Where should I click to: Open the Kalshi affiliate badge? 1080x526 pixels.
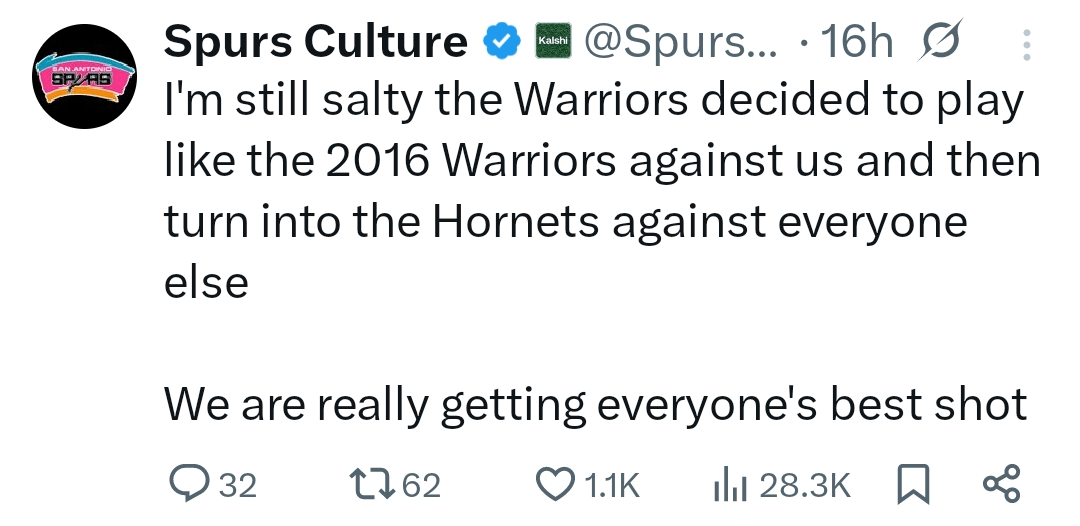click(x=553, y=41)
